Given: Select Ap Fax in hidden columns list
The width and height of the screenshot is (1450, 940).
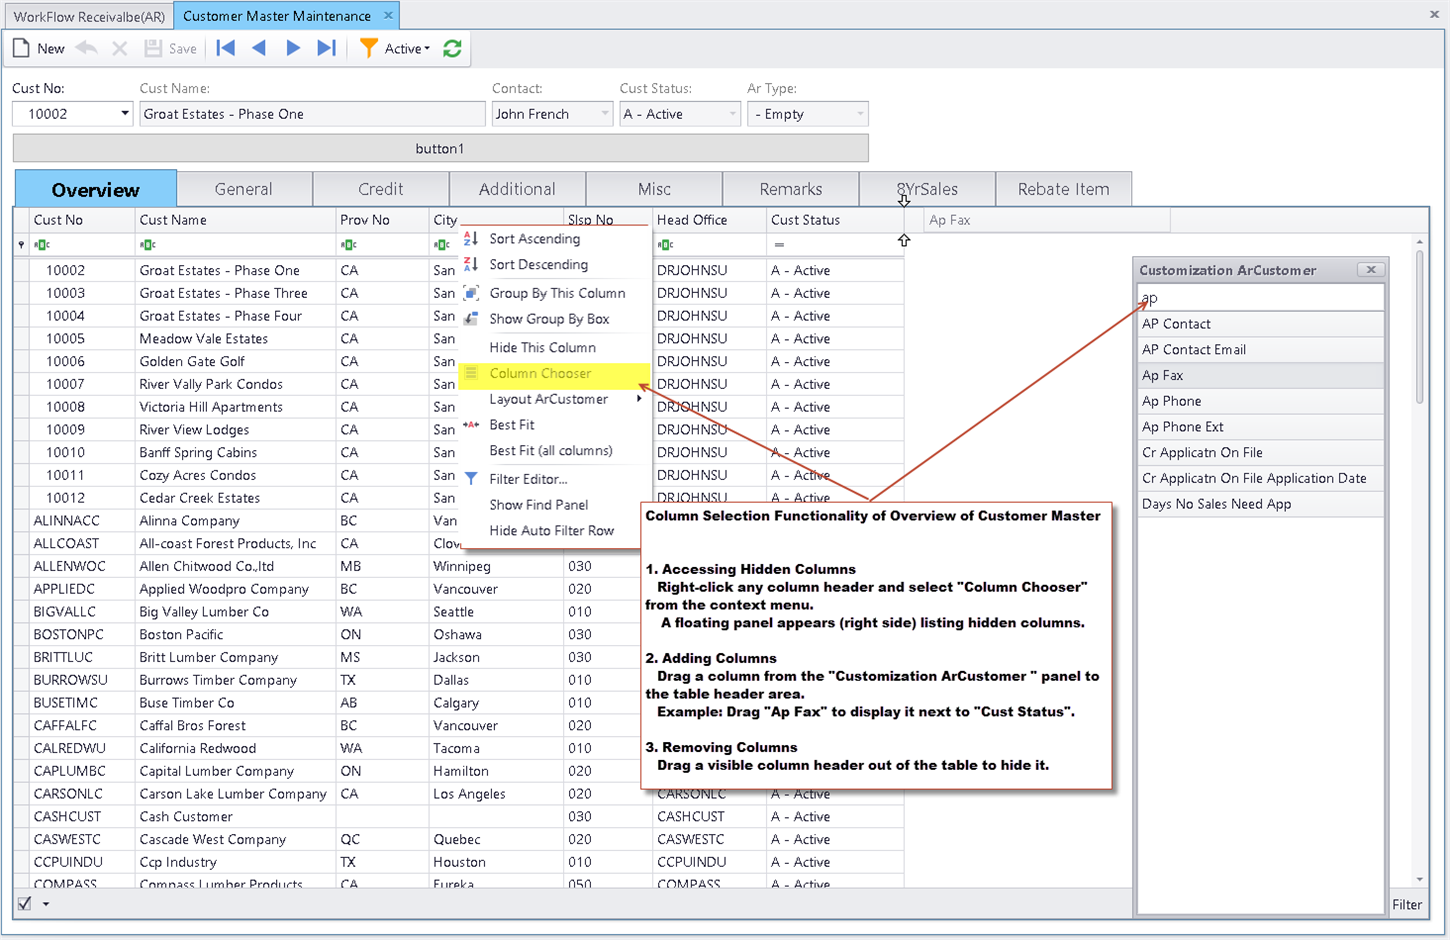Looking at the screenshot, I should click(1162, 375).
